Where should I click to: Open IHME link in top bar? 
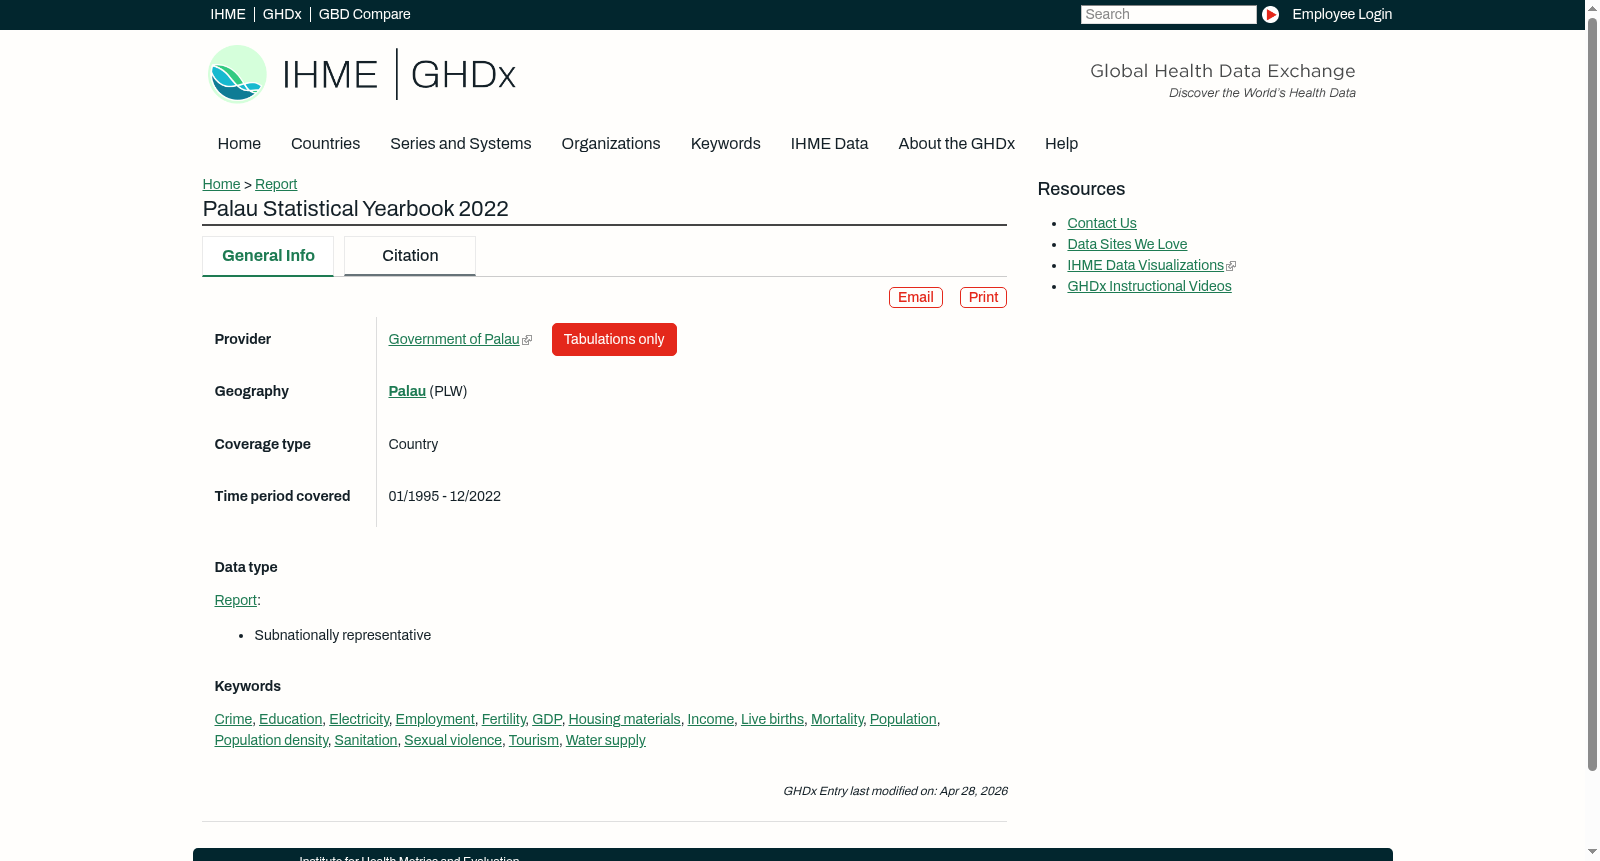[x=228, y=14]
